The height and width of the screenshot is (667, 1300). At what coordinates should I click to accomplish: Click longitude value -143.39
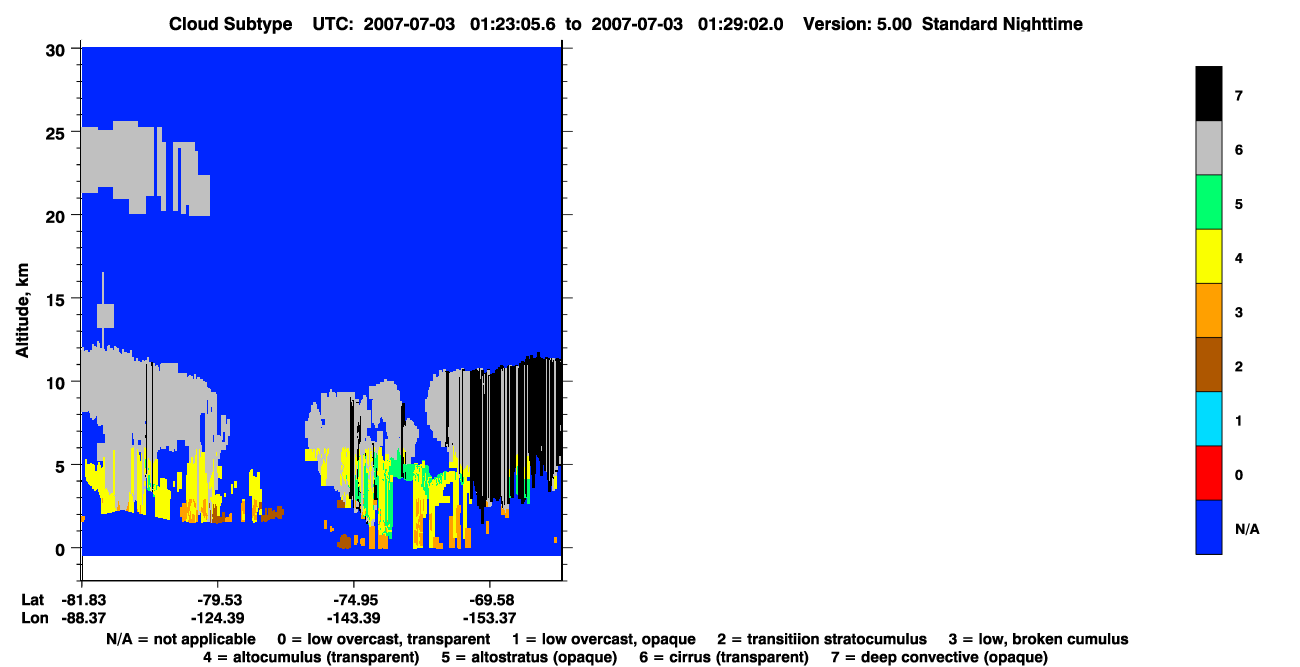pyautogui.click(x=353, y=618)
